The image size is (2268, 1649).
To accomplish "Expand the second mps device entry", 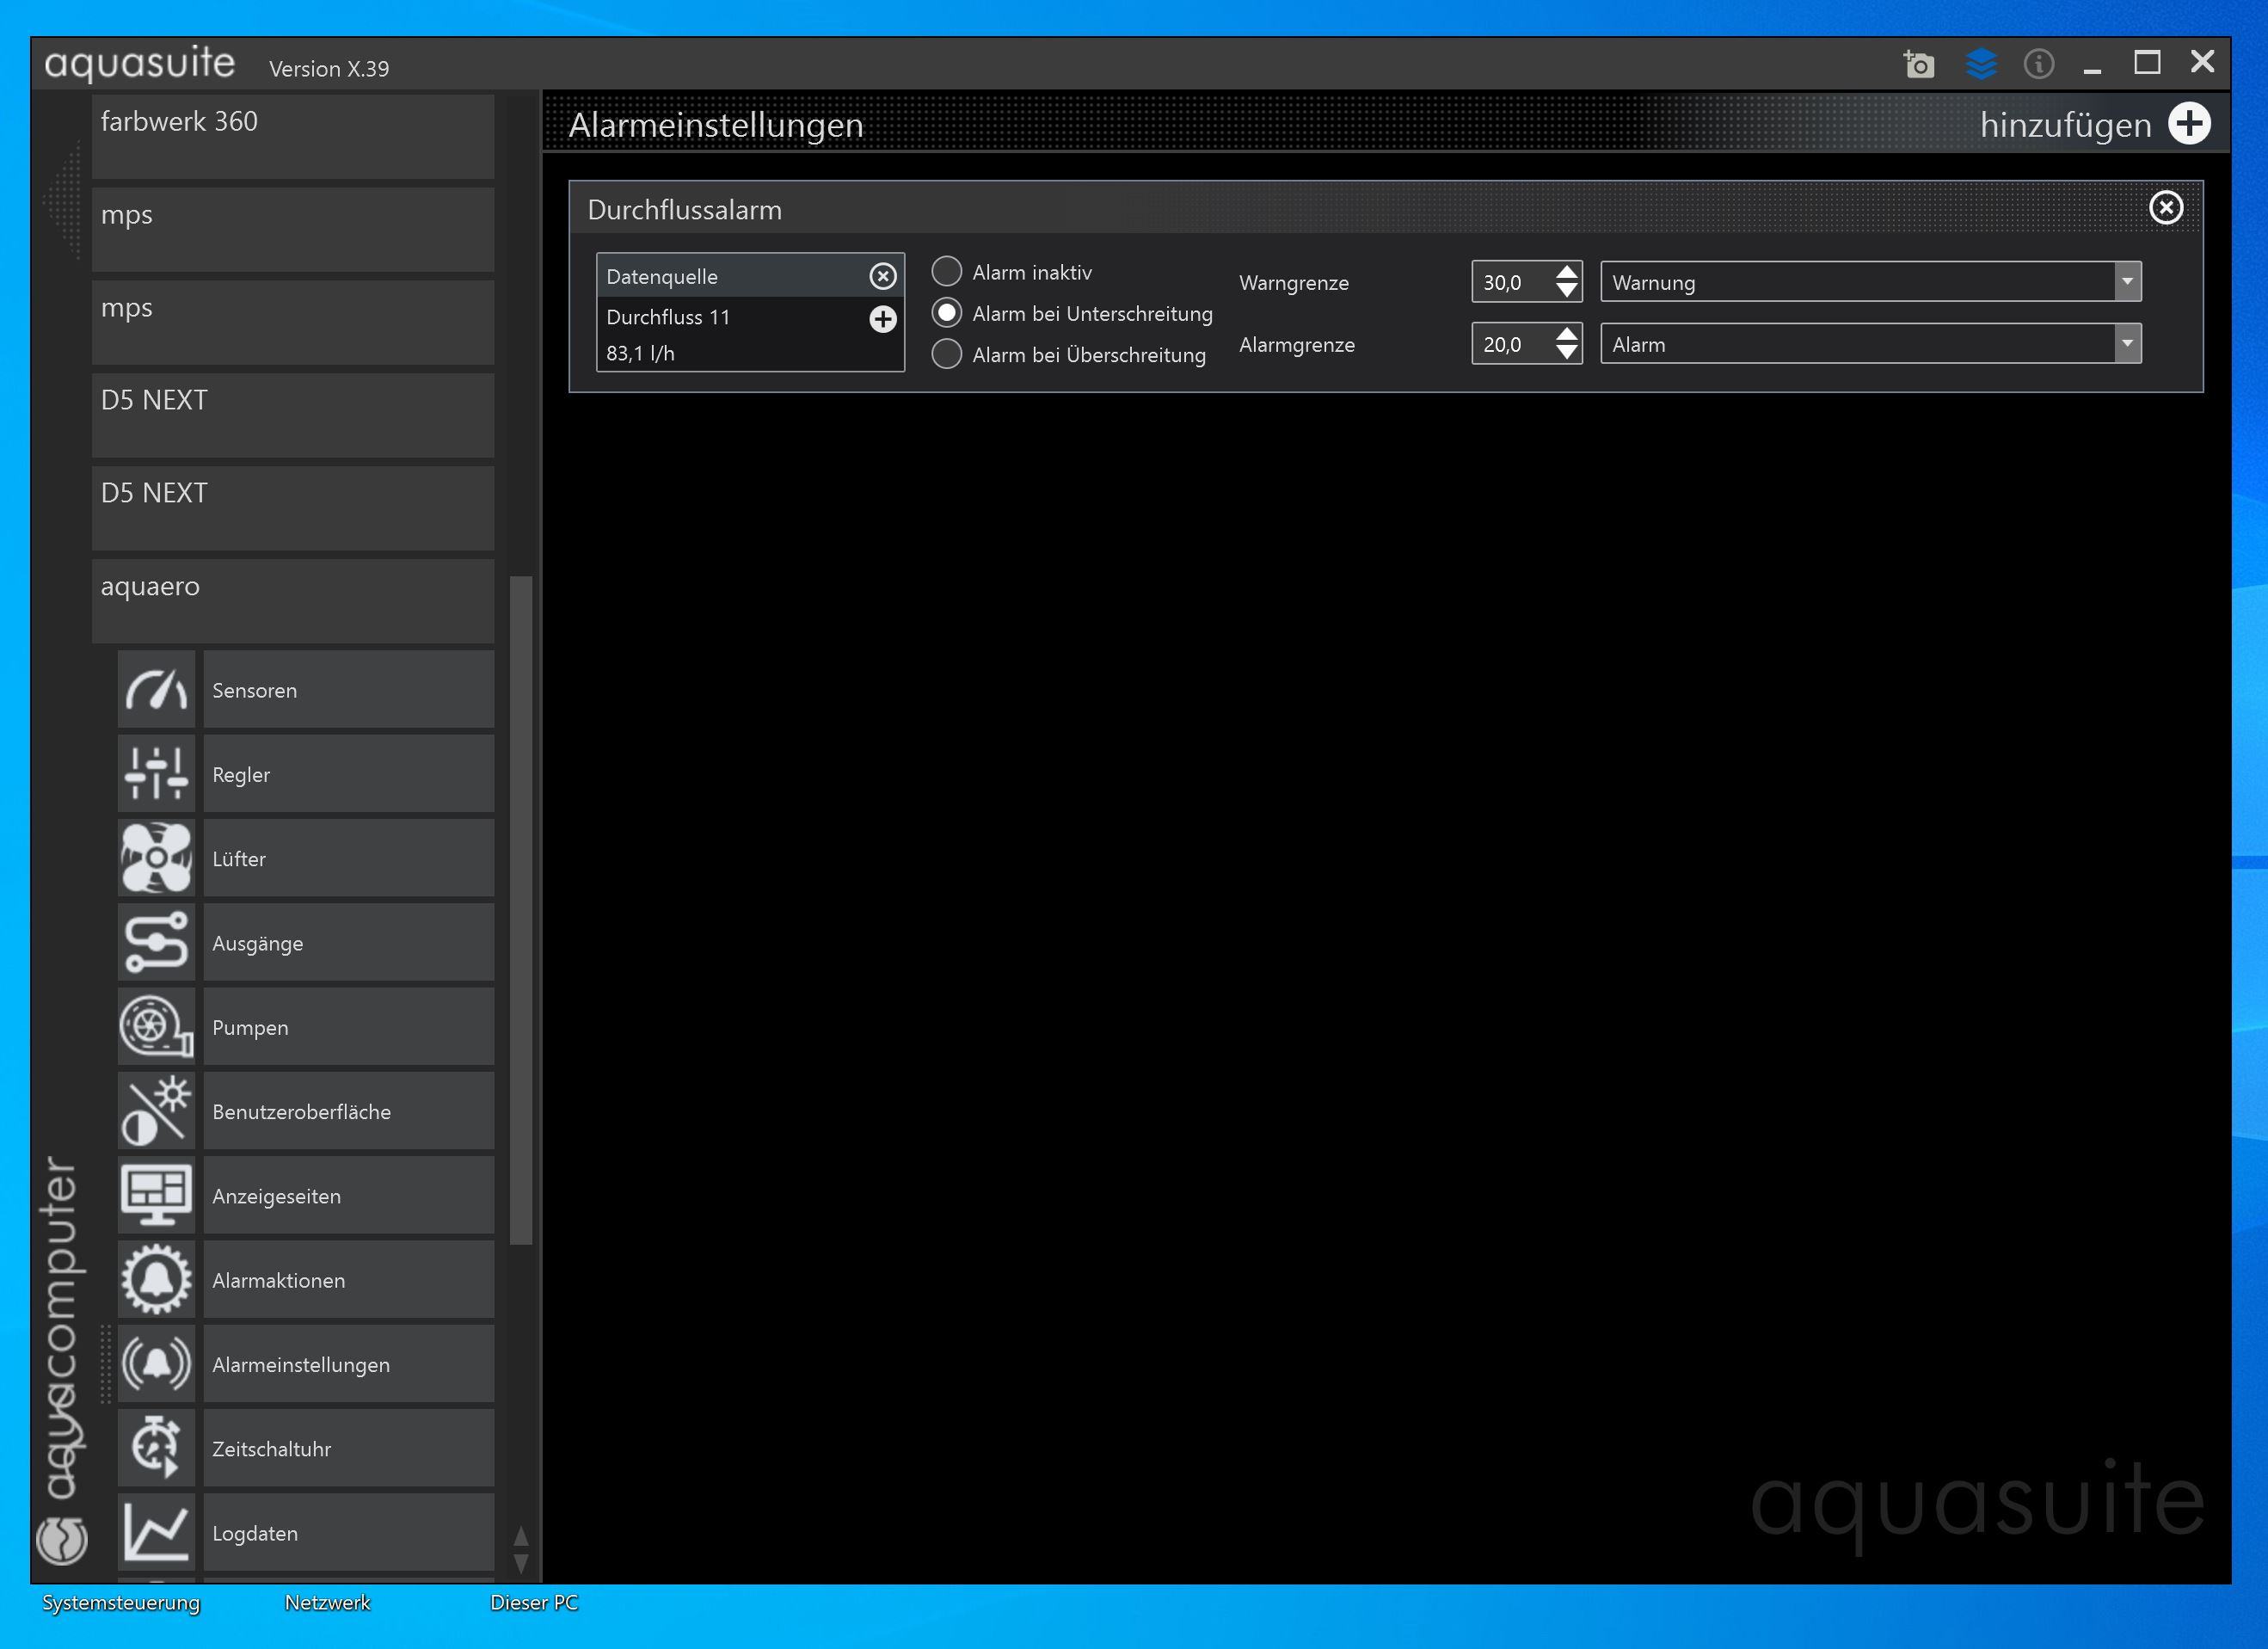I will (x=293, y=323).
